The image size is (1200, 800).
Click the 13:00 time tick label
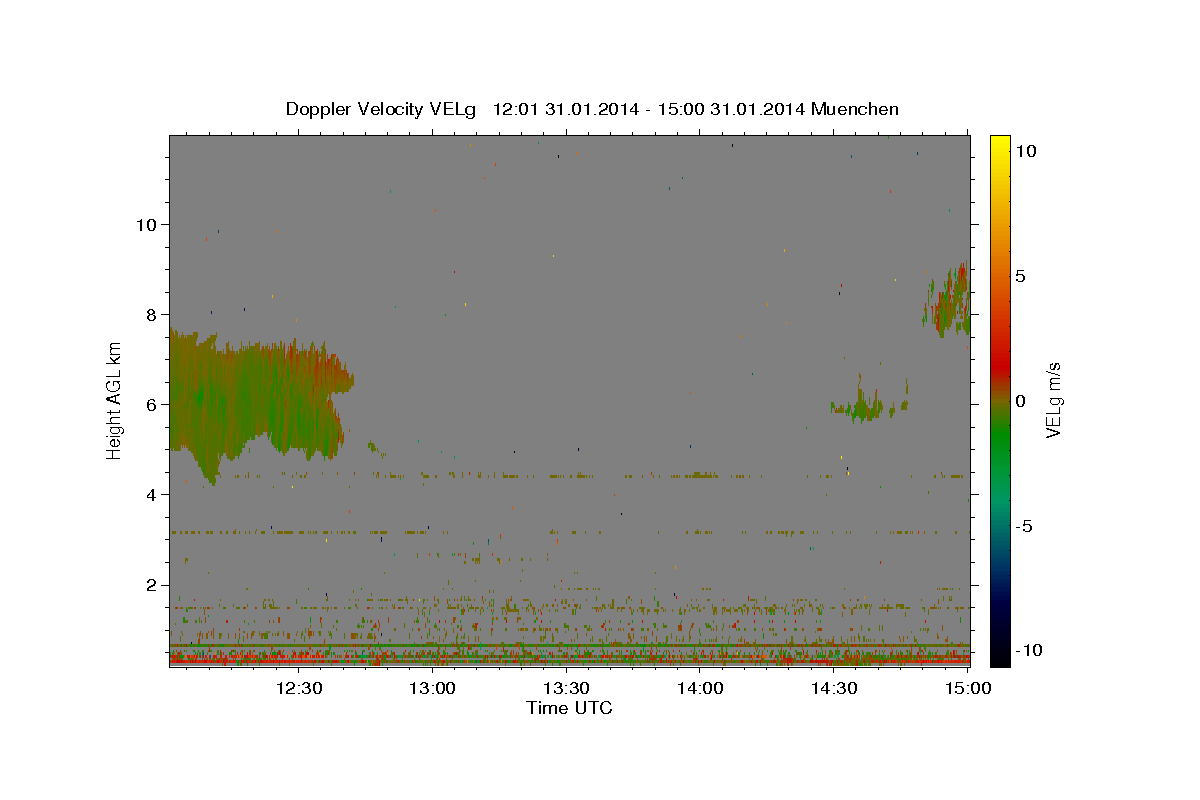[x=433, y=688]
